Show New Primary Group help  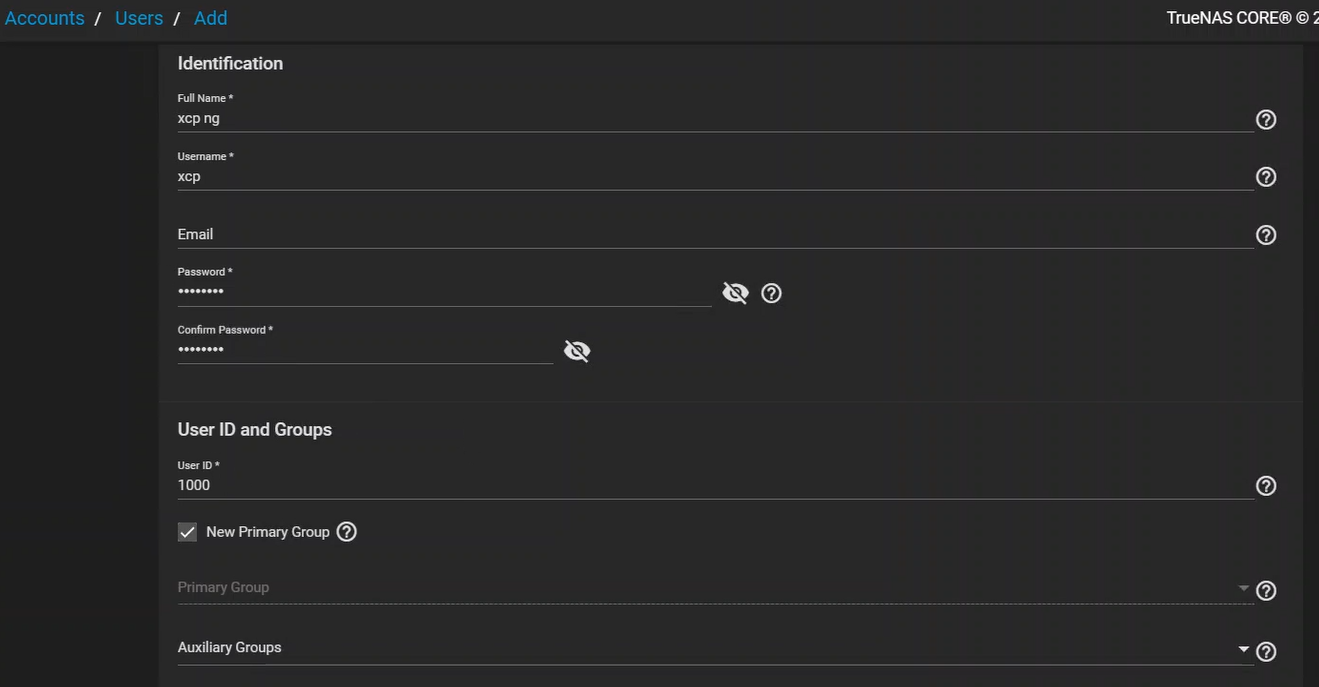tap(347, 532)
